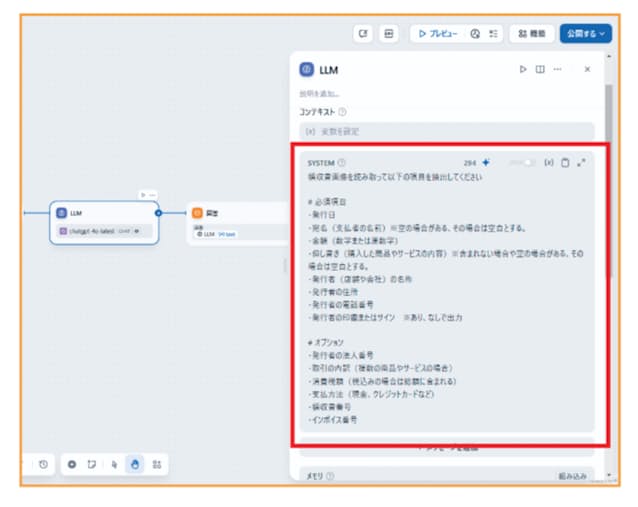Screen dimensions: 638x507
Task: Click the コンテキスト variable input field
Action: click(447, 131)
